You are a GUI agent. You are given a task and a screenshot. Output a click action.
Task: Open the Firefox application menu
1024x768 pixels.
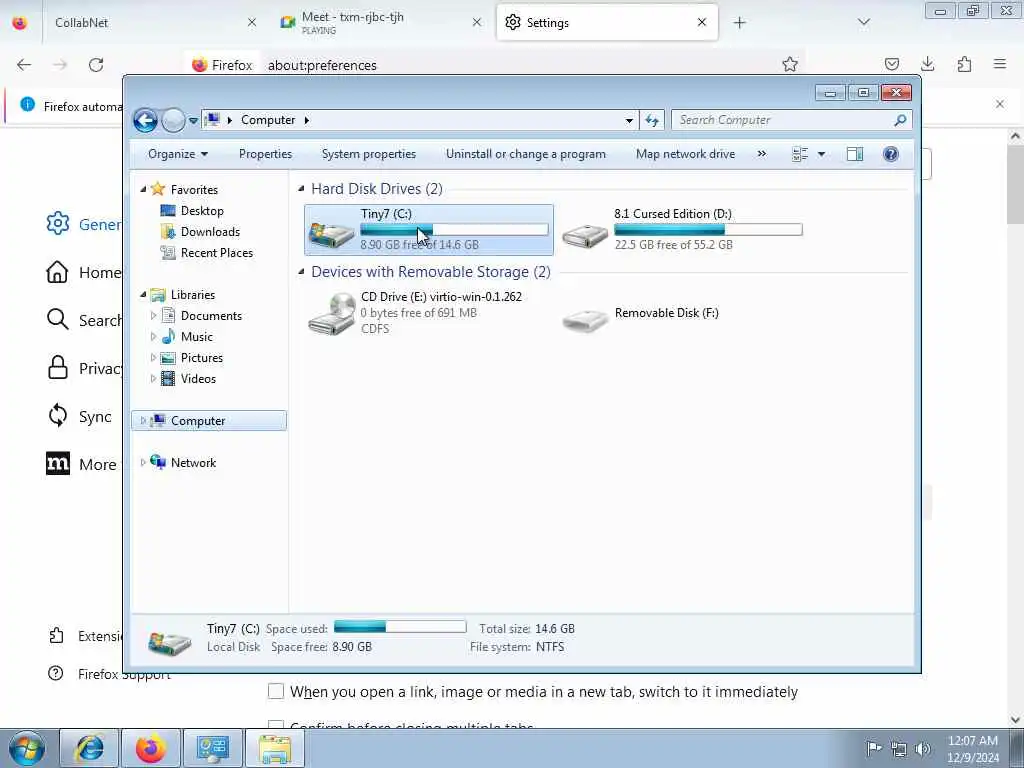pyautogui.click(x=1000, y=64)
